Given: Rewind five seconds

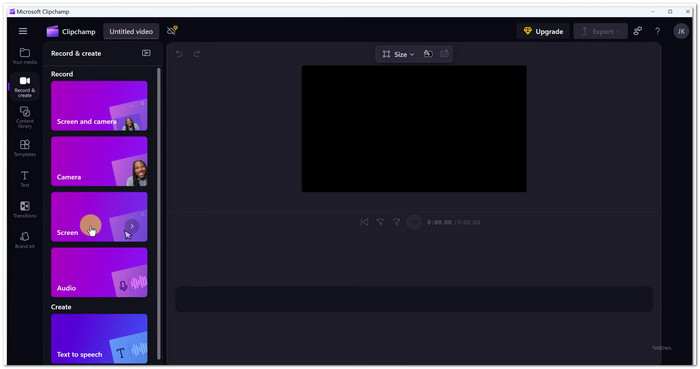Looking at the screenshot, I should pos(380,222).
